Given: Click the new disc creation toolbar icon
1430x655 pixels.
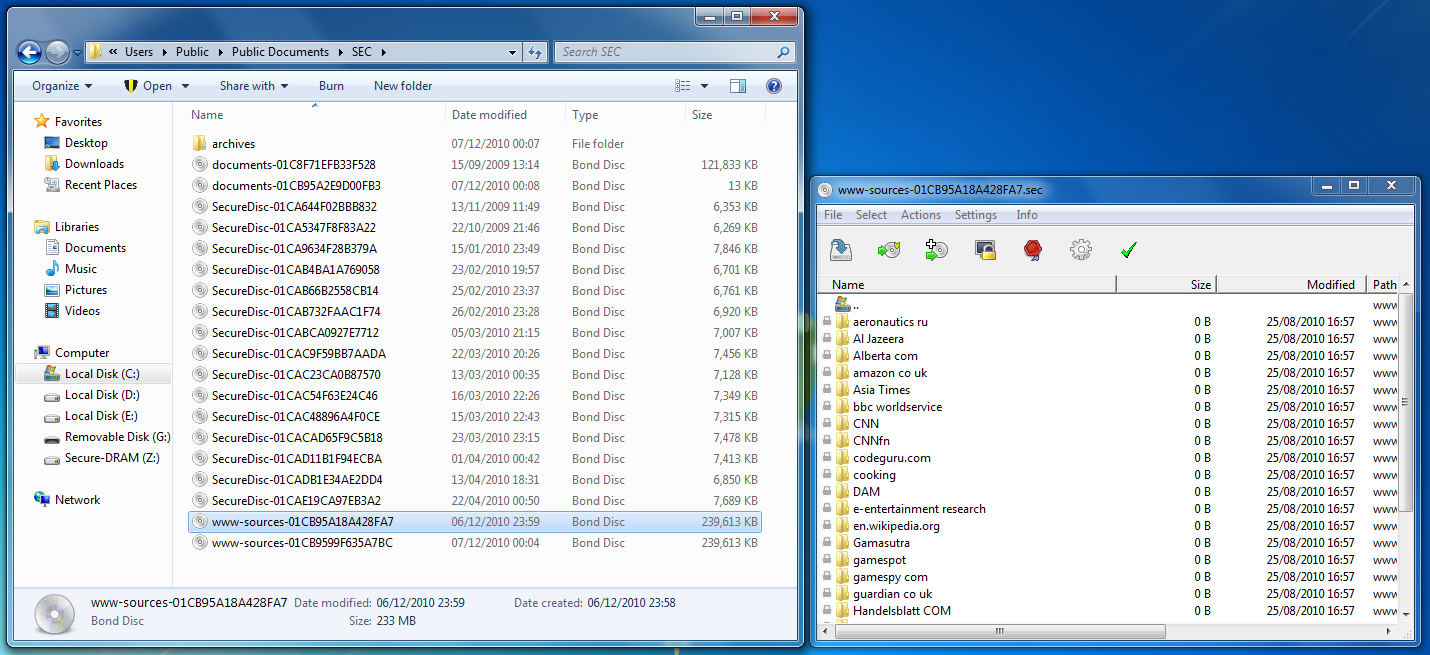Looking at the screenshot, I should coord(935,249).
